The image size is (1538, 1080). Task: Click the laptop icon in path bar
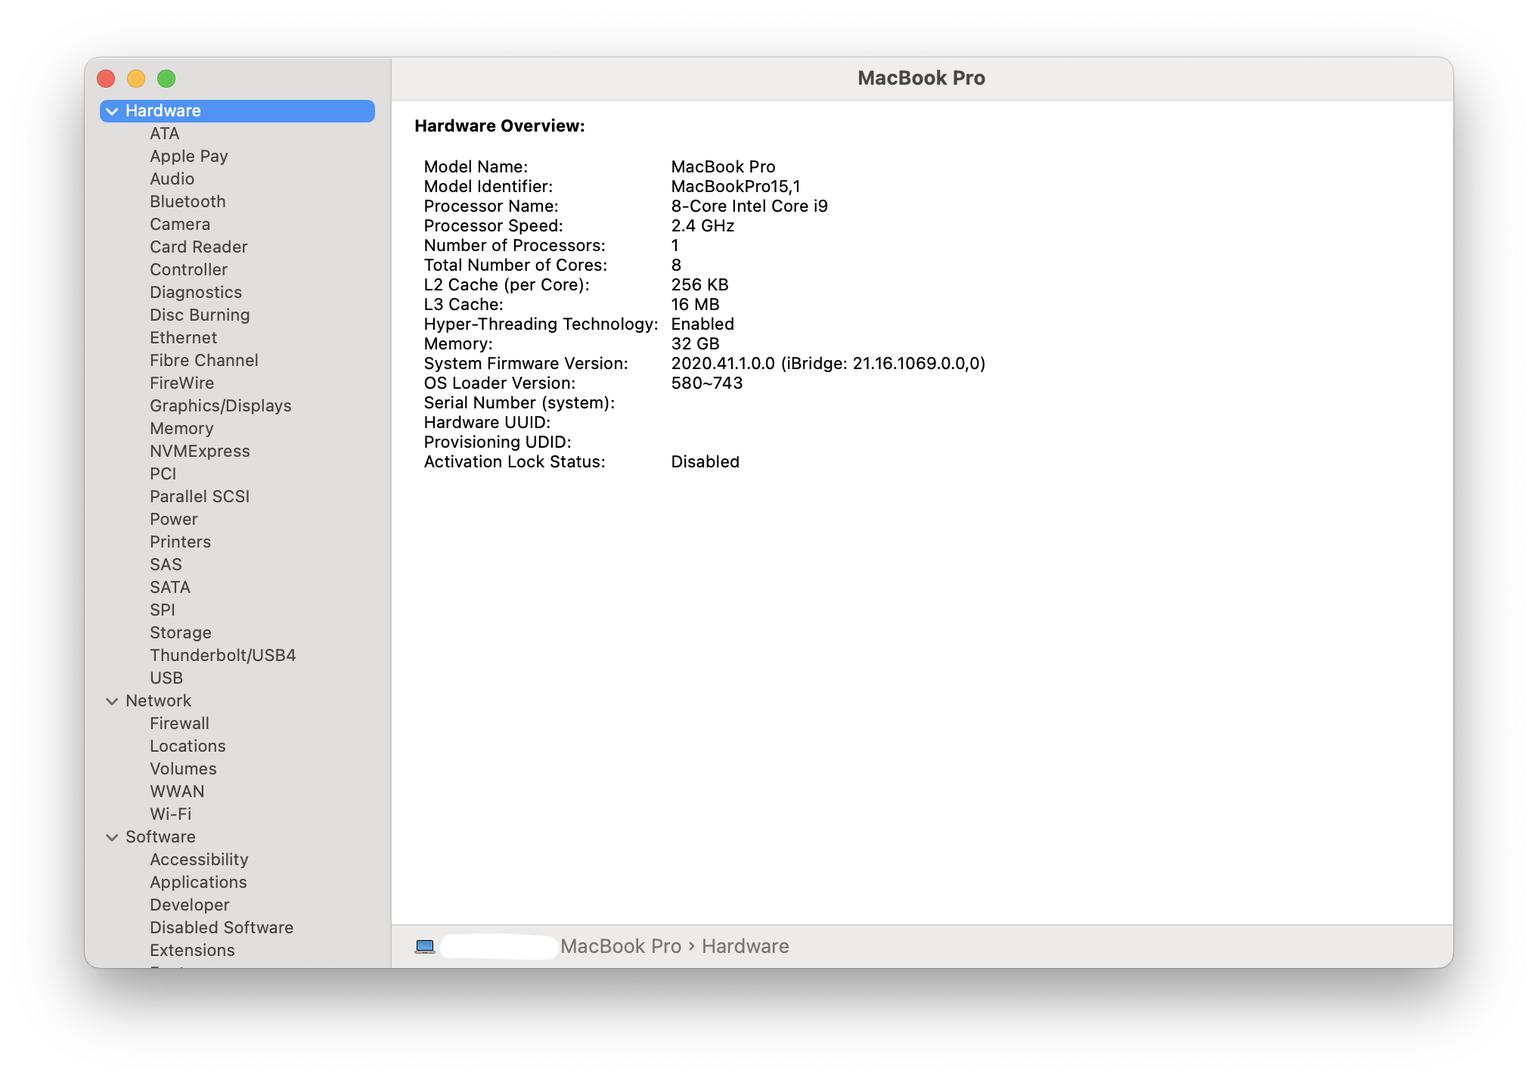tap(425, 946)
